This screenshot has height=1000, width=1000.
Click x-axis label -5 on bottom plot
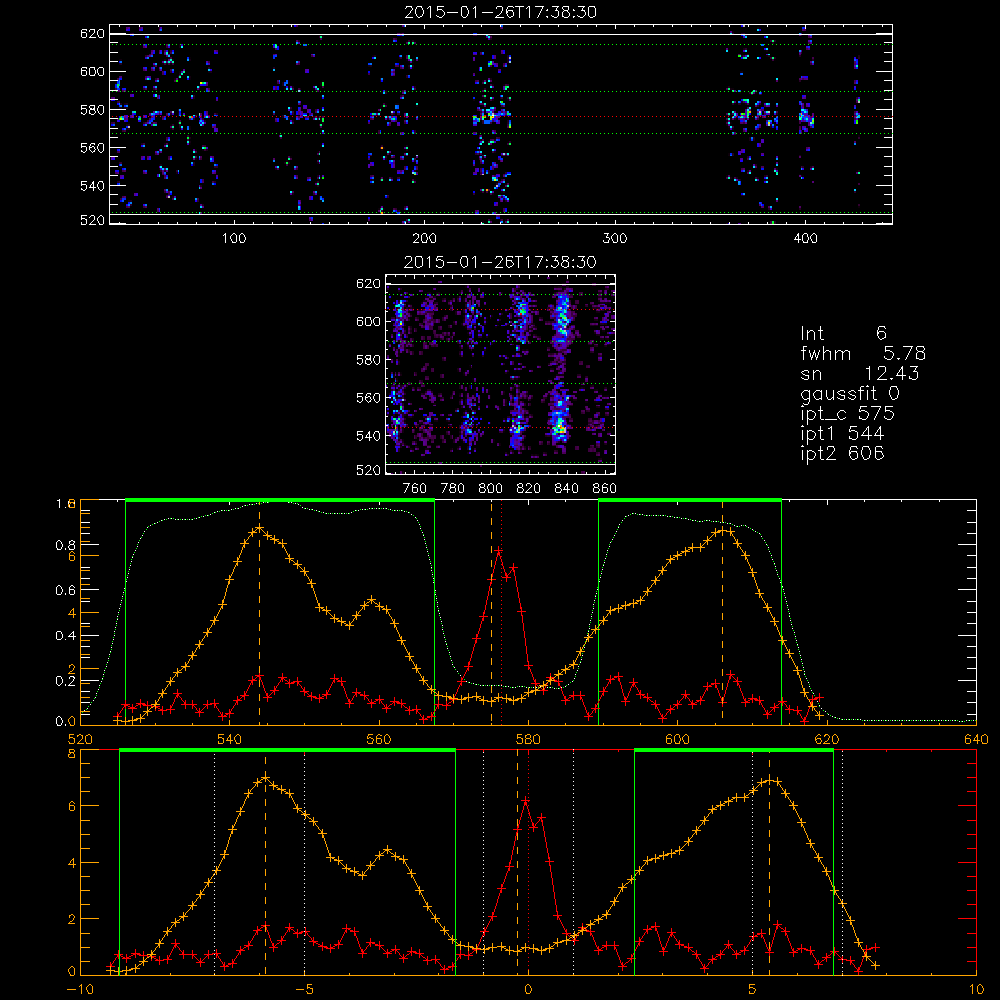(304, 989)
